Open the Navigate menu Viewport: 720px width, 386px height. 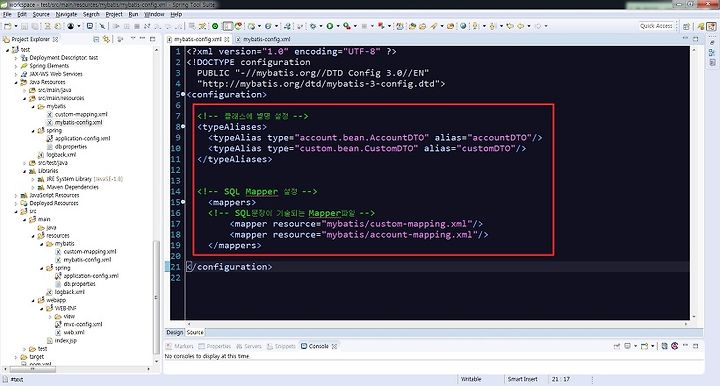pyautogui.click(x=66, y=15)
